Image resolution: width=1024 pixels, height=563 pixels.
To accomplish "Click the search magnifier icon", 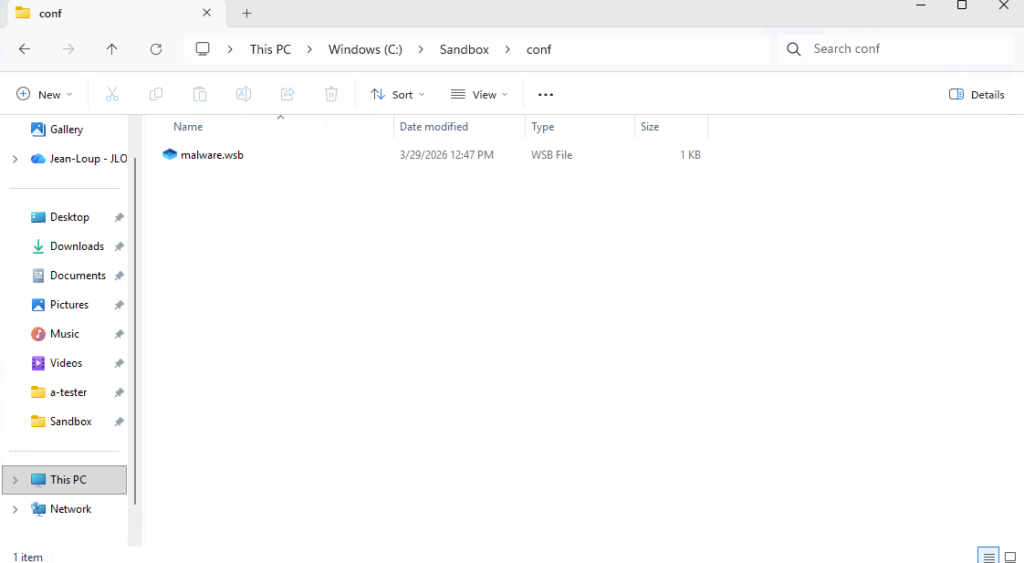I will 793,49.
